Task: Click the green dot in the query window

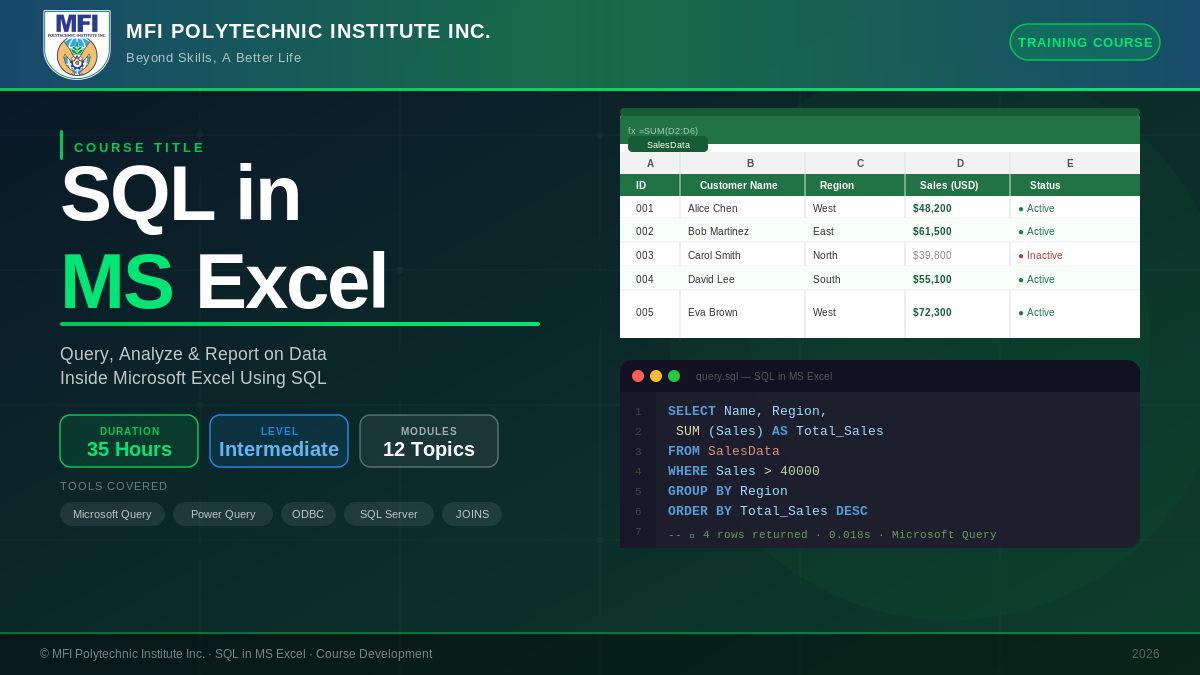Action: coord(674,376)
